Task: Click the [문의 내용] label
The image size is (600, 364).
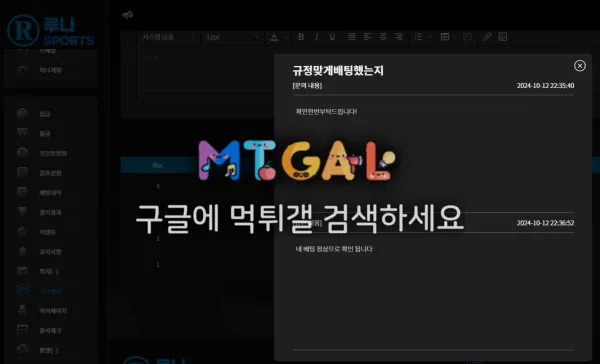Action: pos(307,86)
